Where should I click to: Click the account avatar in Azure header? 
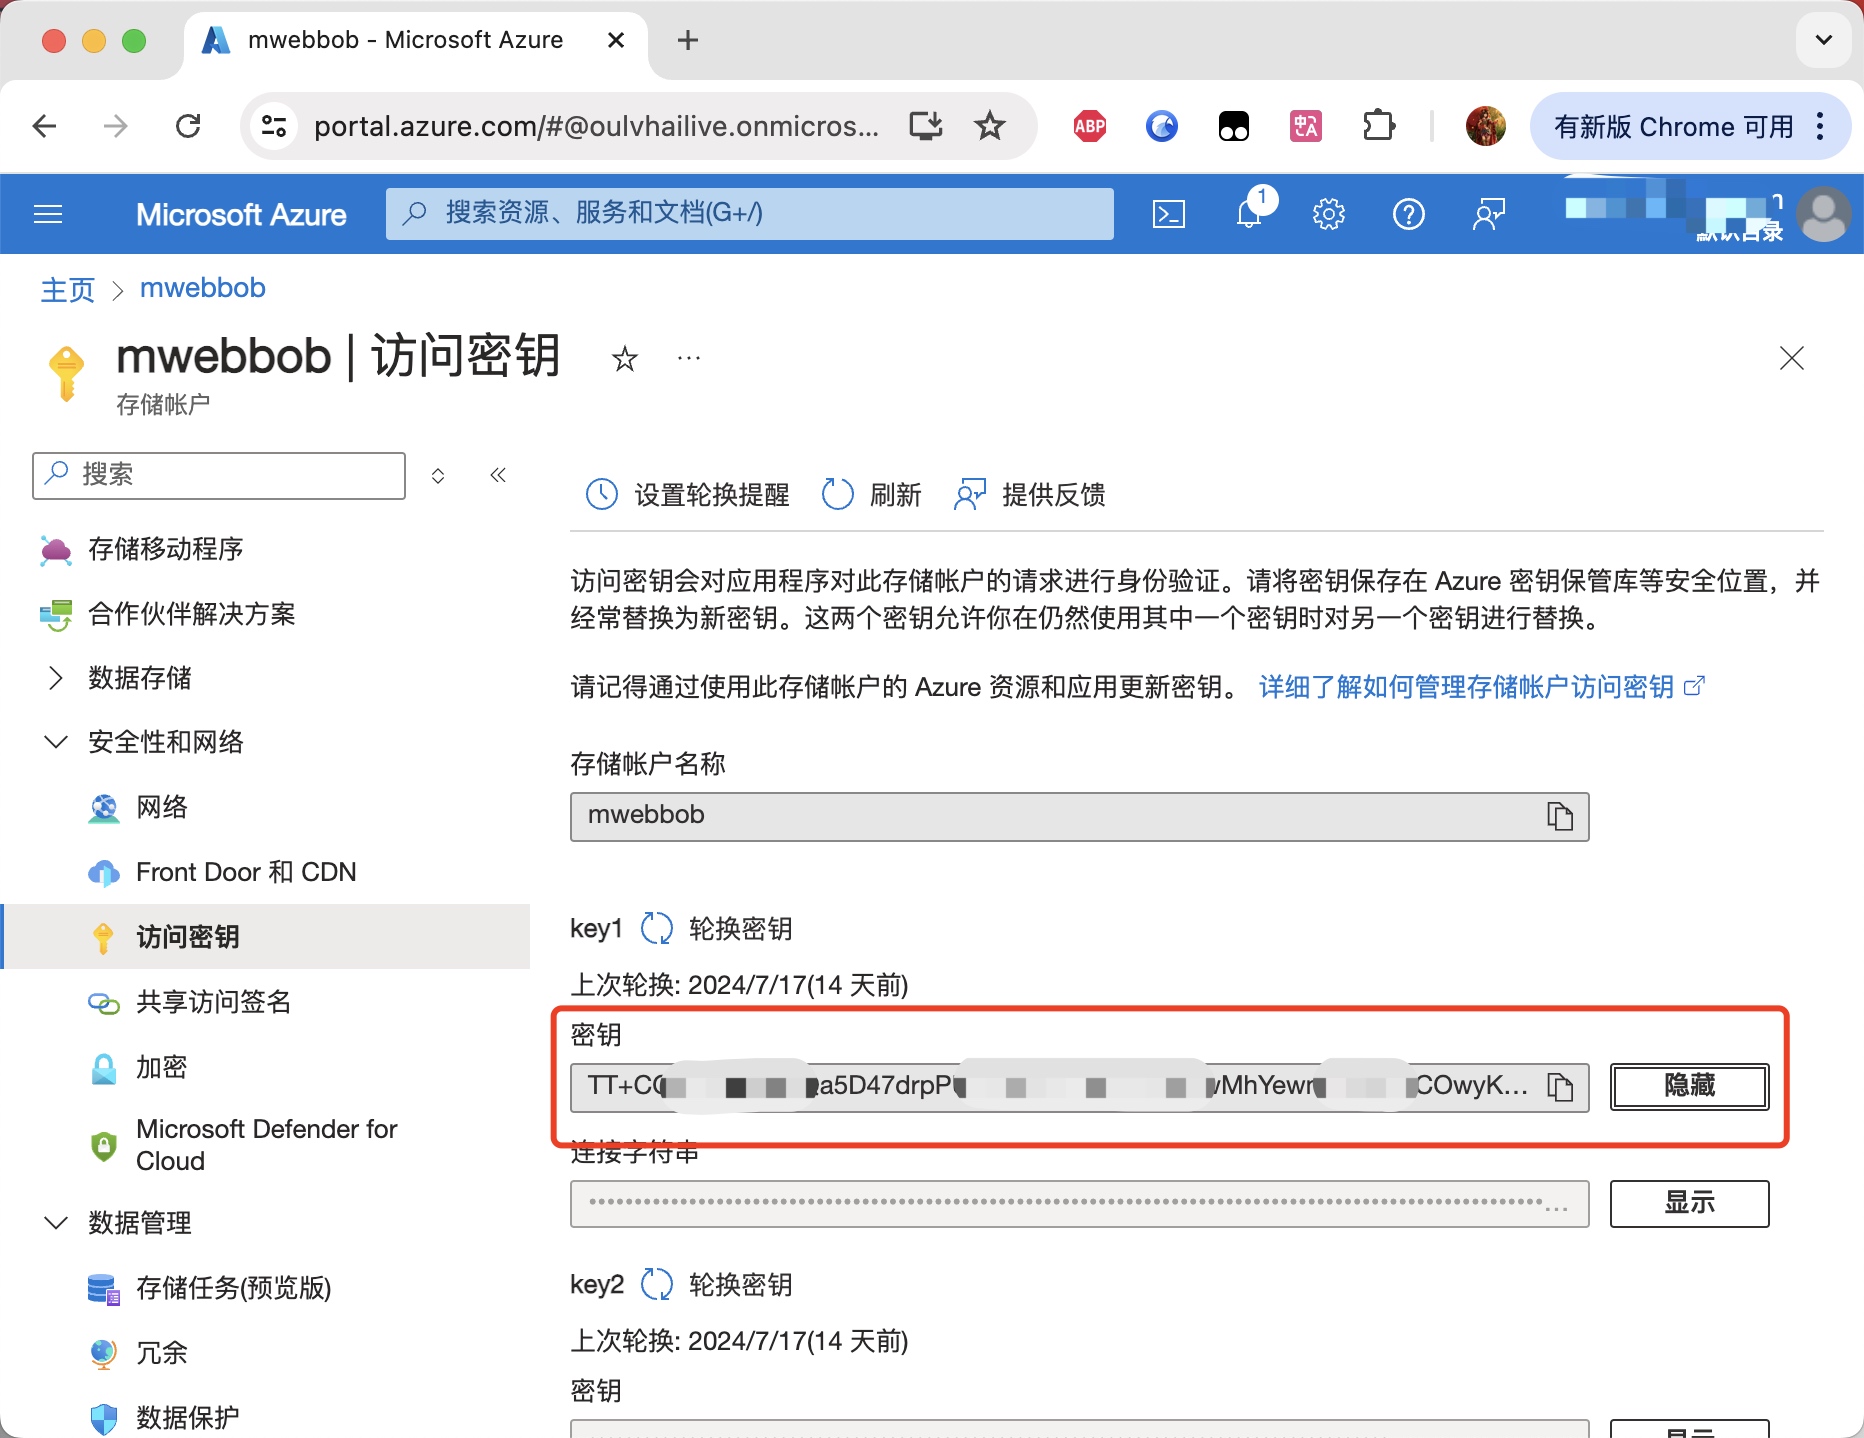[x=1824, y=214]
